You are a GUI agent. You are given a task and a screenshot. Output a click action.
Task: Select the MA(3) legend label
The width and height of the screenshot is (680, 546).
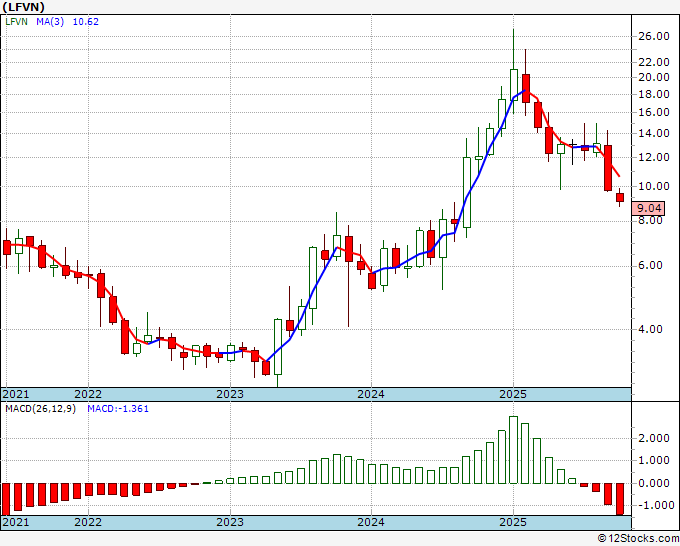[x=49, y=21]
